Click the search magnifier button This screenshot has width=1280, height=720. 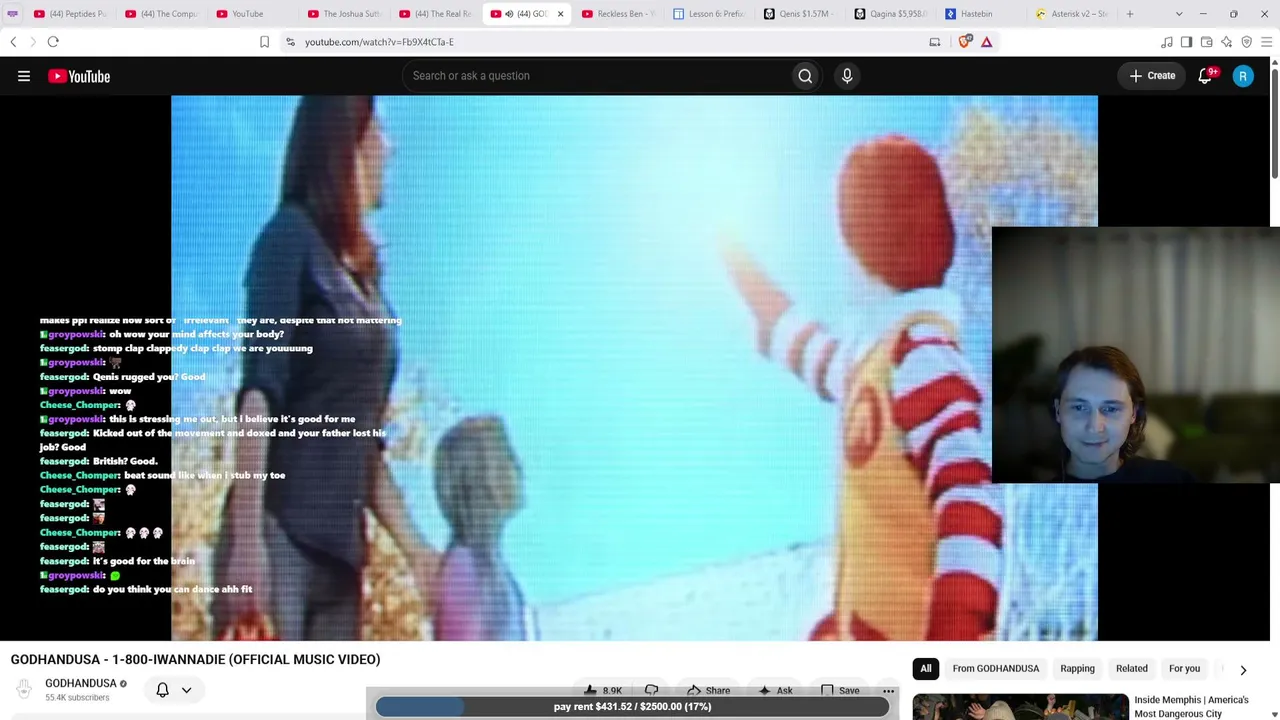coord(805,76)
